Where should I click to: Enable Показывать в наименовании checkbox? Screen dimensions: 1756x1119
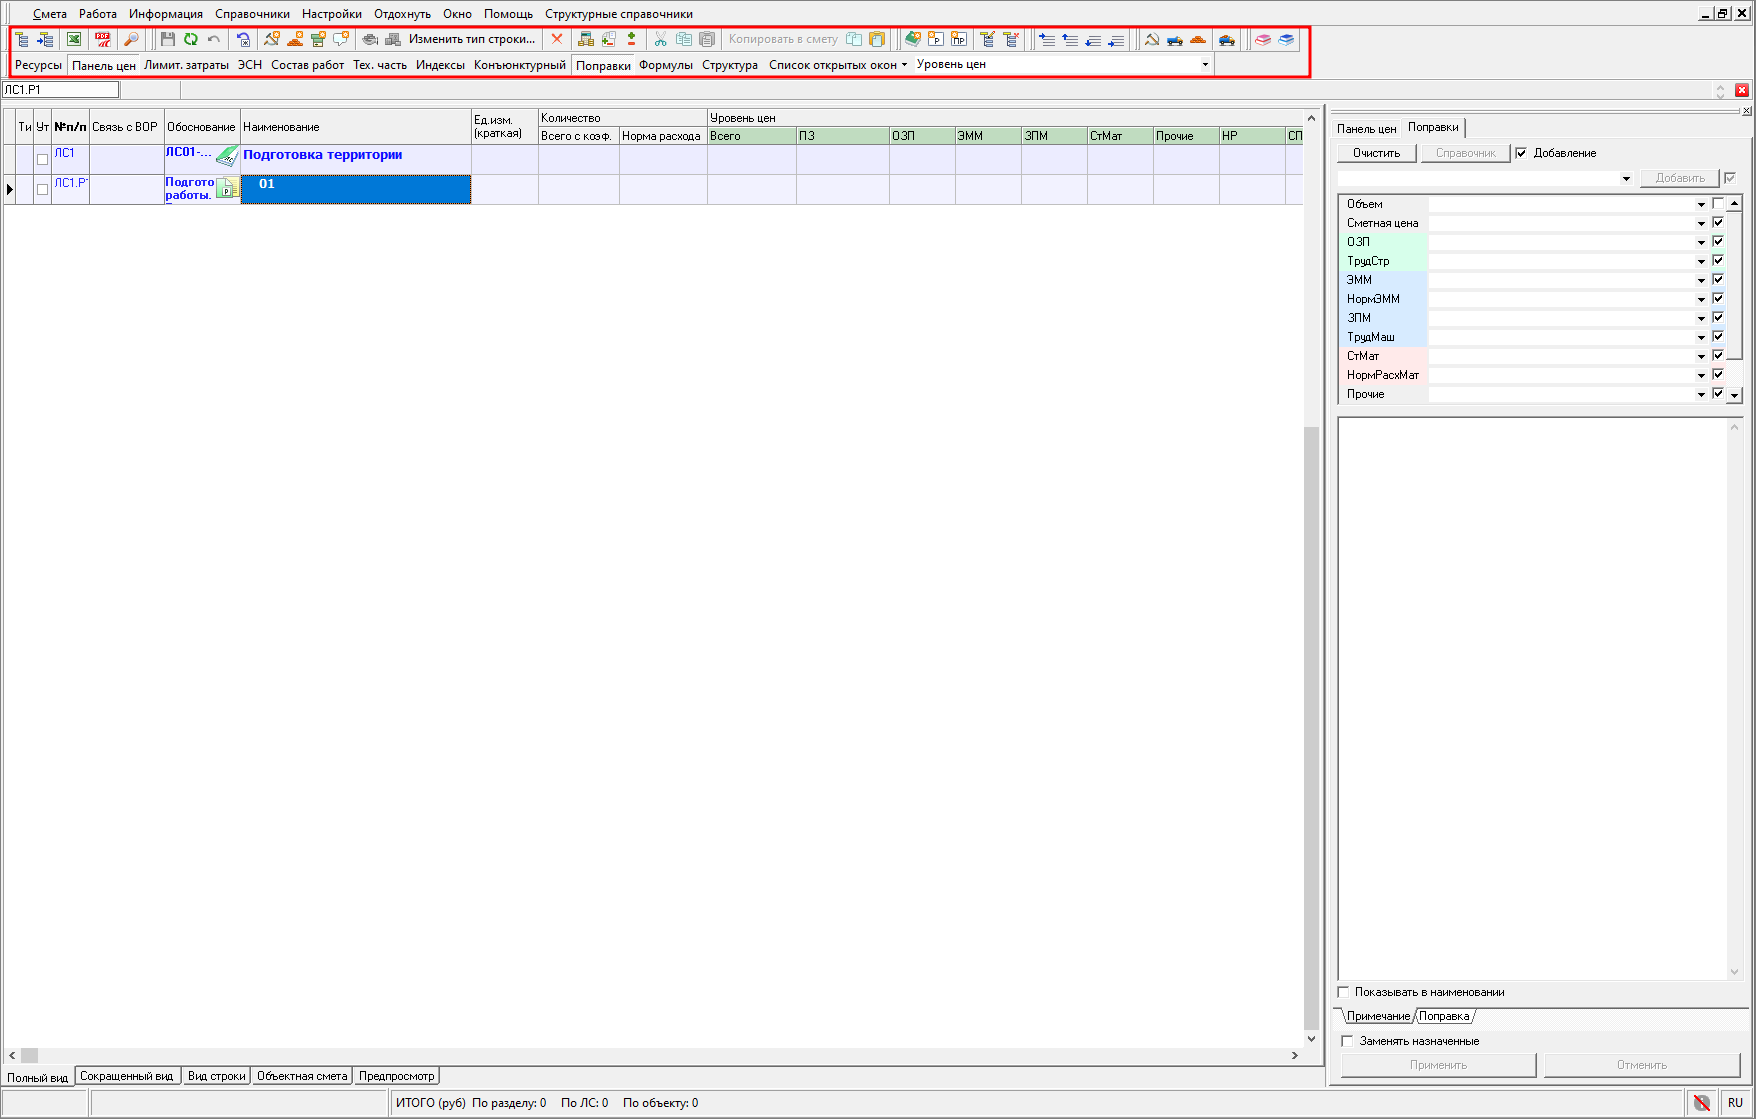1344,992
